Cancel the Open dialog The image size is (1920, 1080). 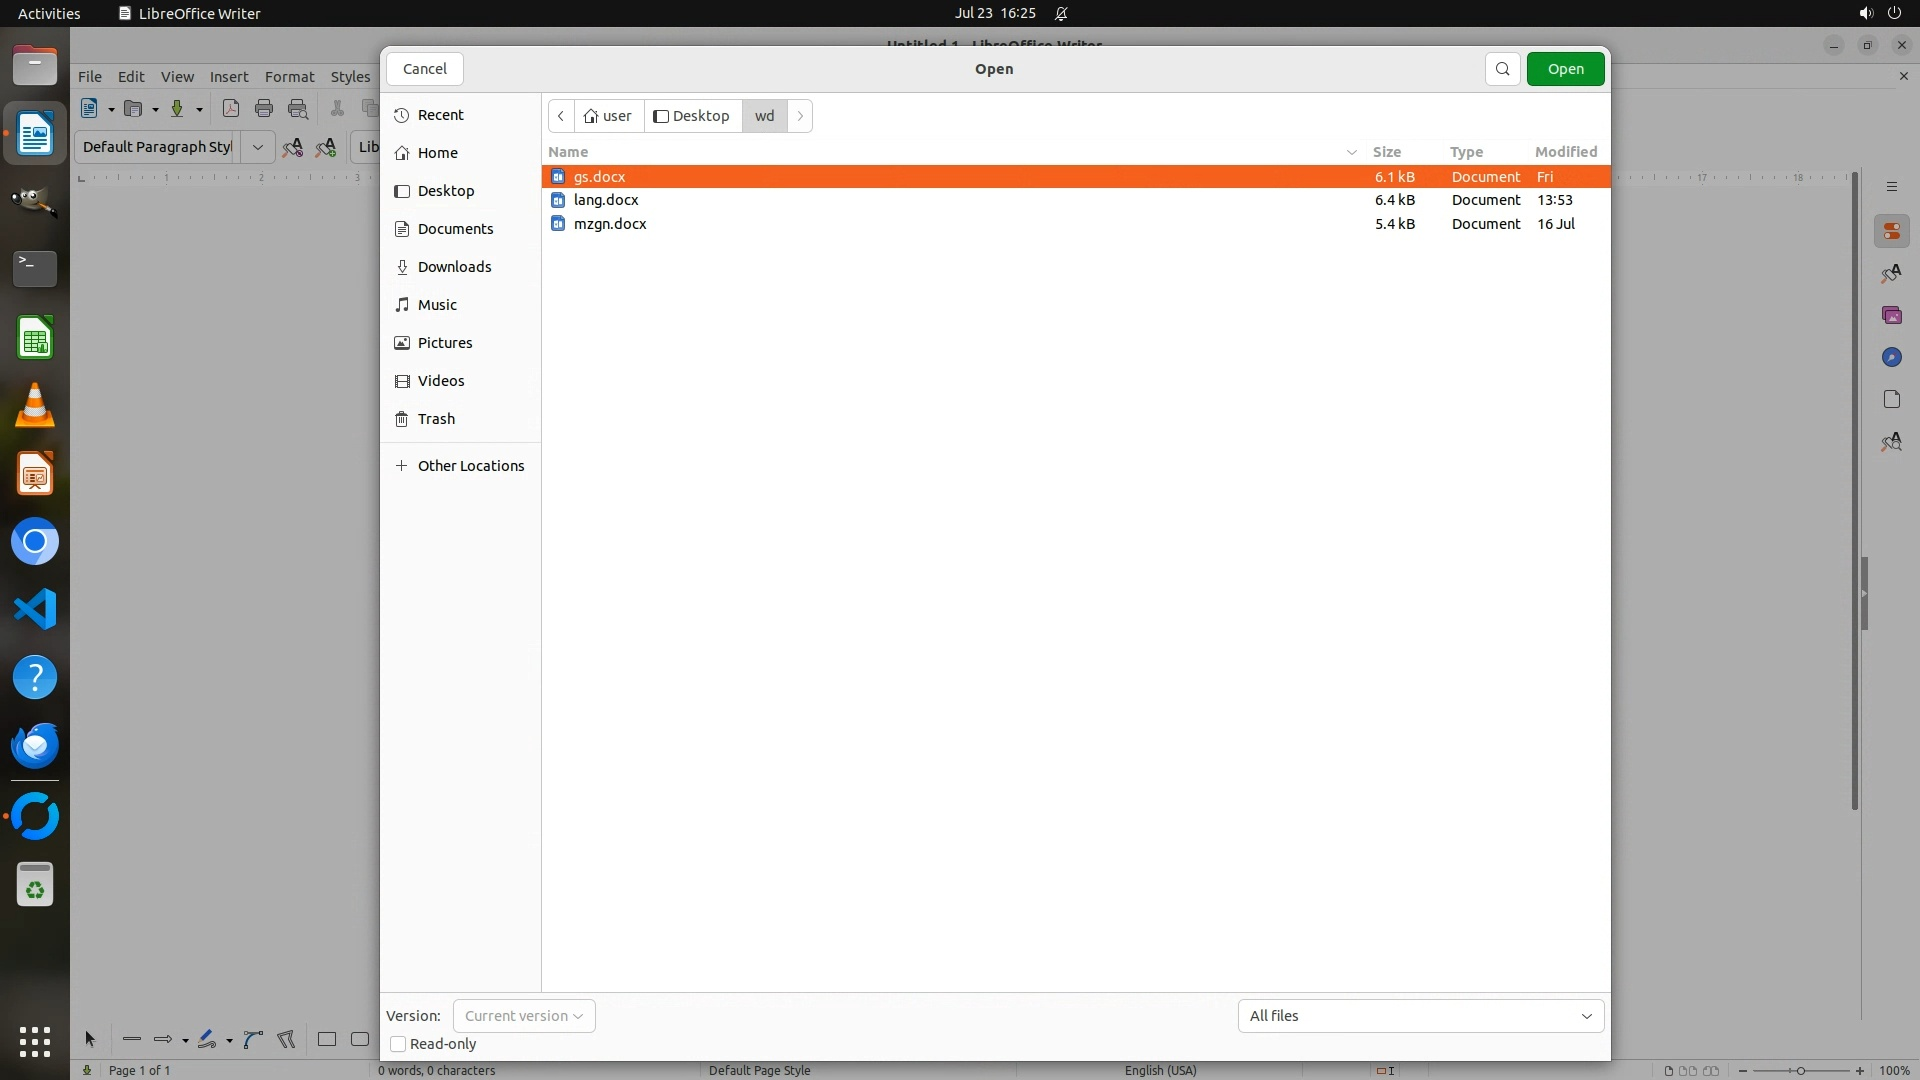425,69
